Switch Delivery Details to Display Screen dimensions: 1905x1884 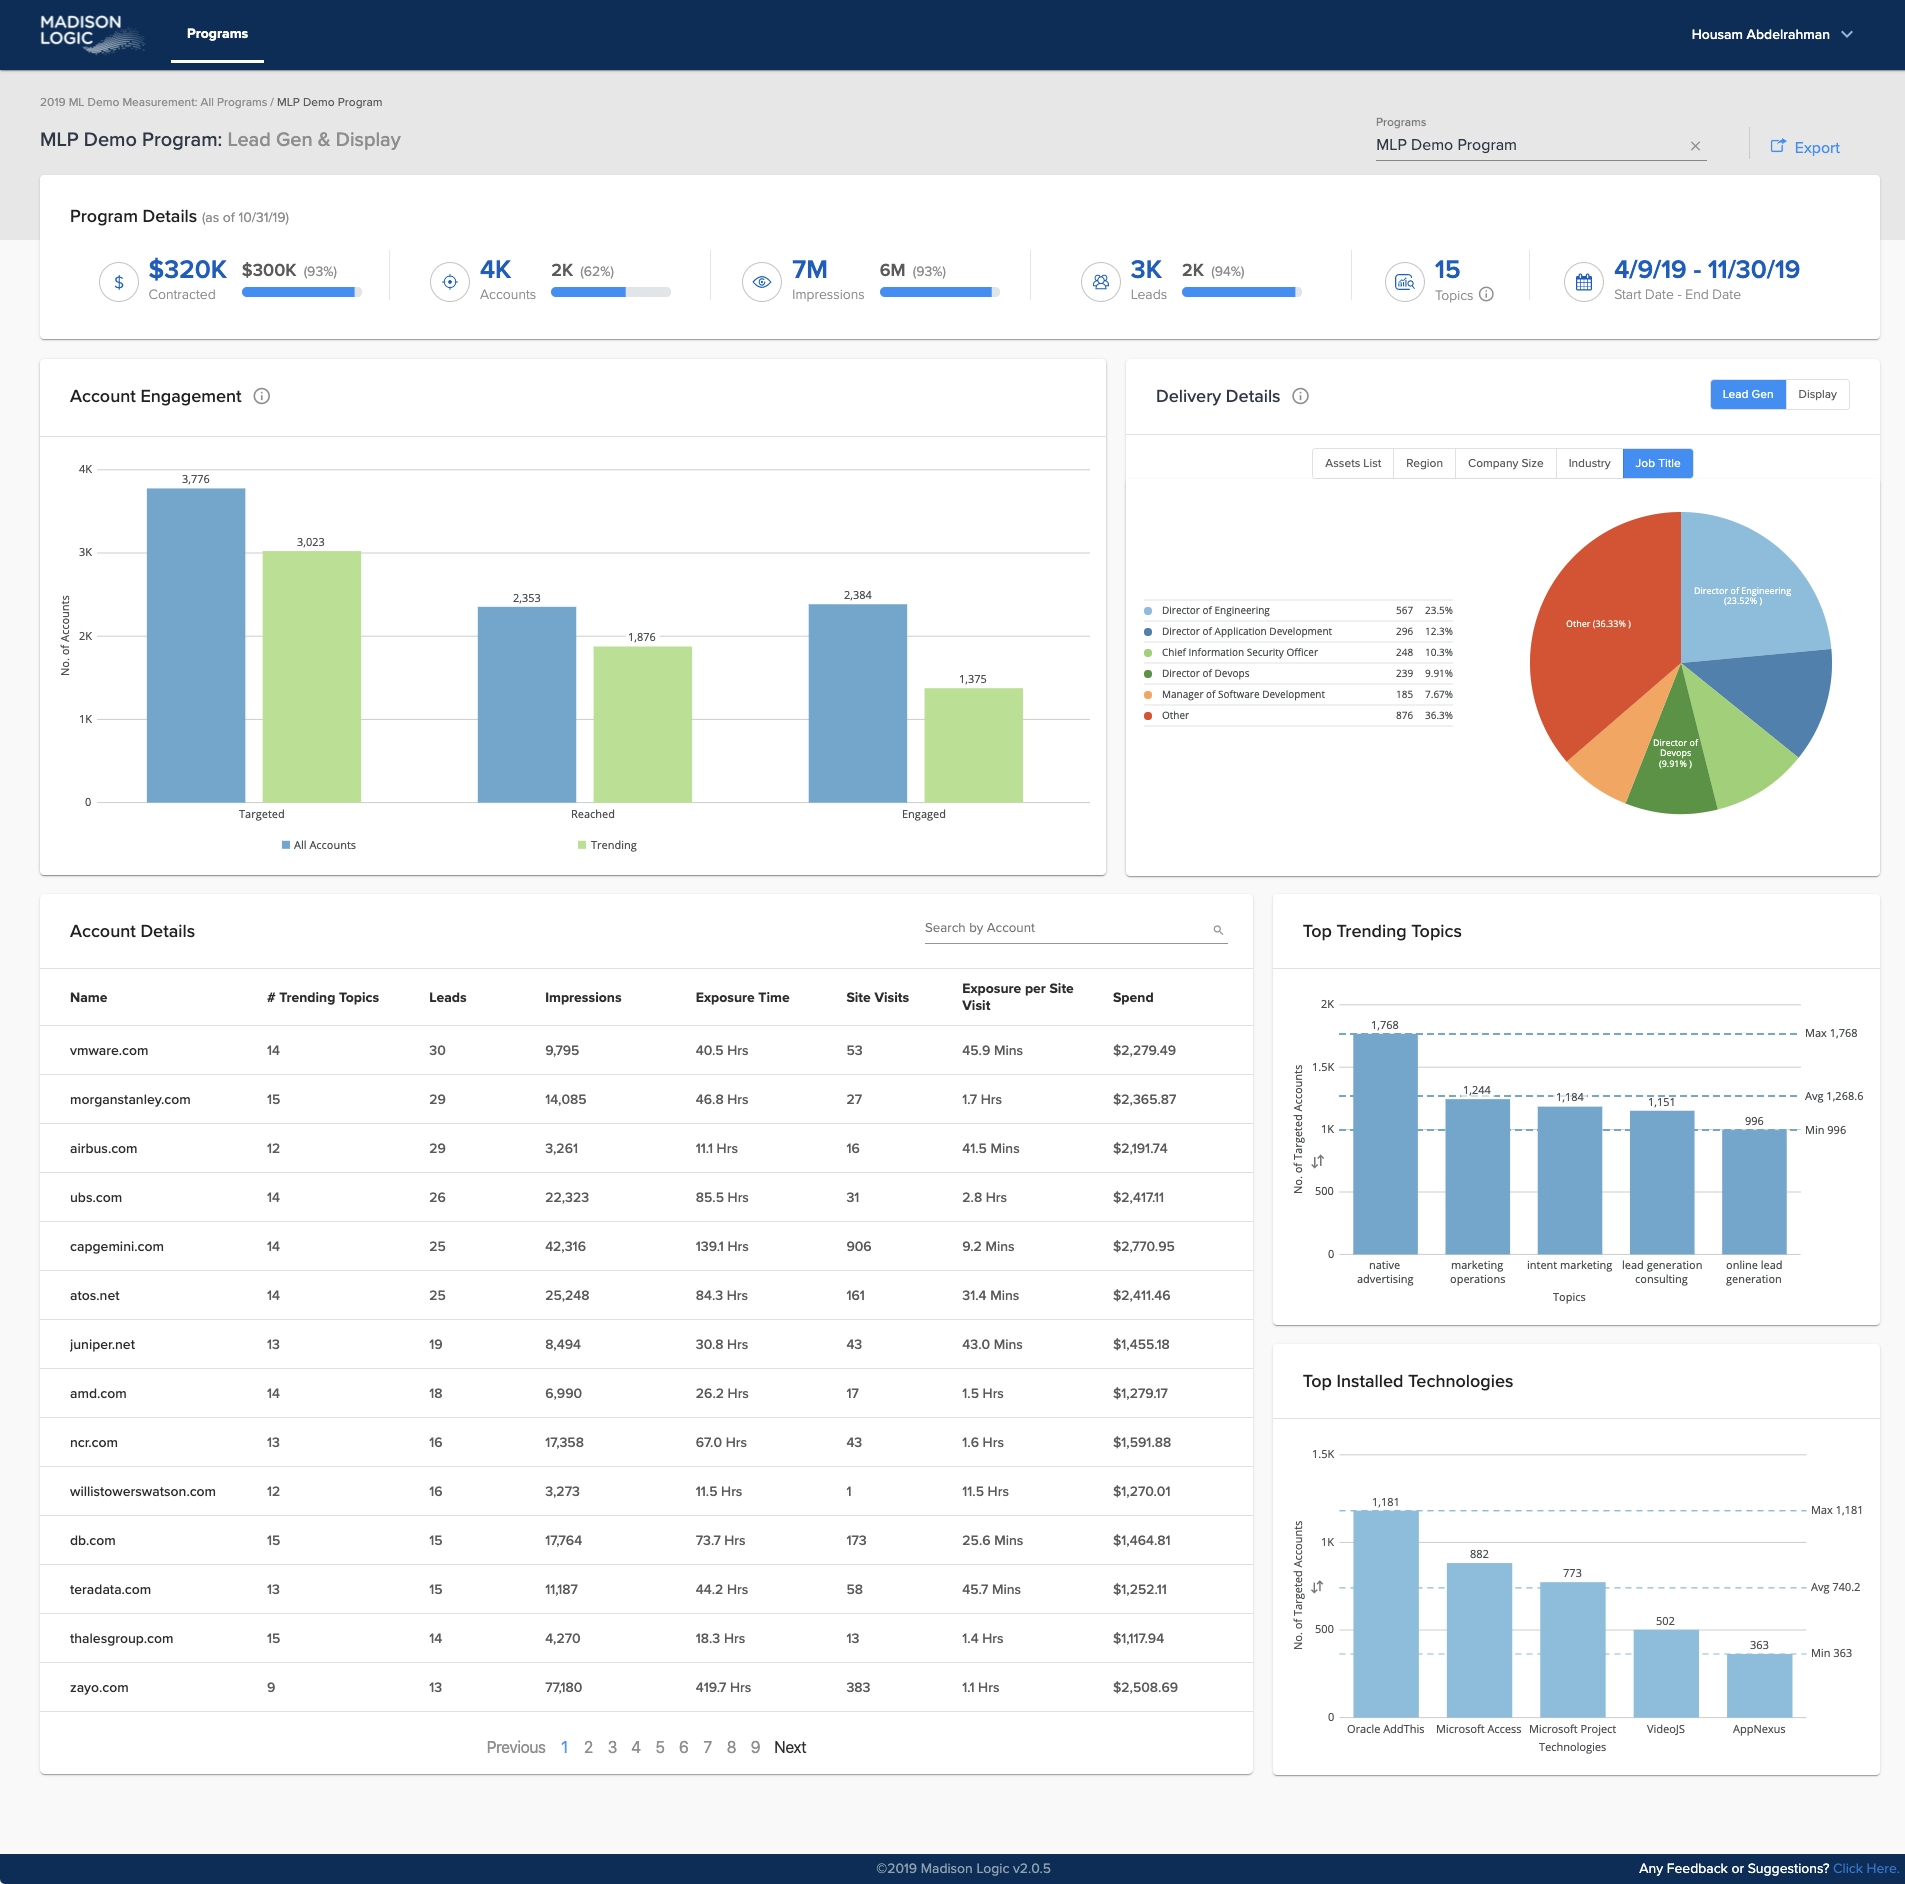point(1817,394)
